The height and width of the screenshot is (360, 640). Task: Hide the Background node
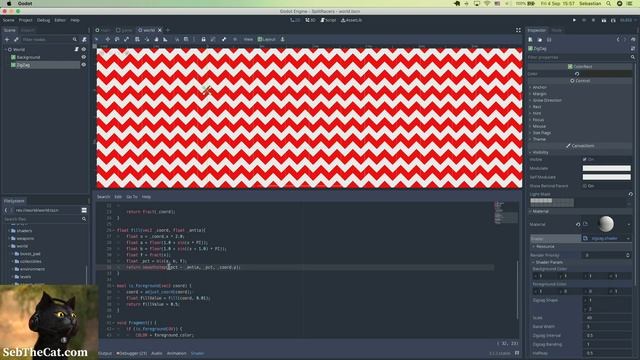coord(84,57)
